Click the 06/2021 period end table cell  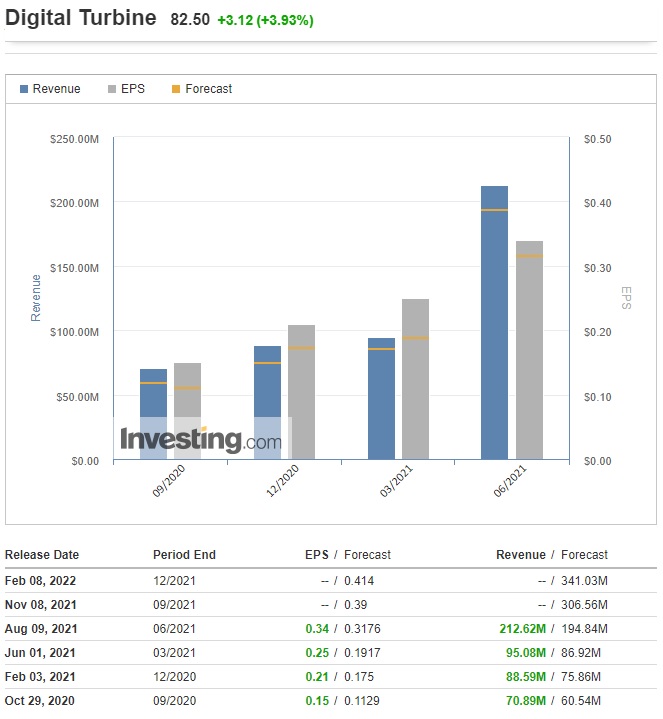point(174,629)
